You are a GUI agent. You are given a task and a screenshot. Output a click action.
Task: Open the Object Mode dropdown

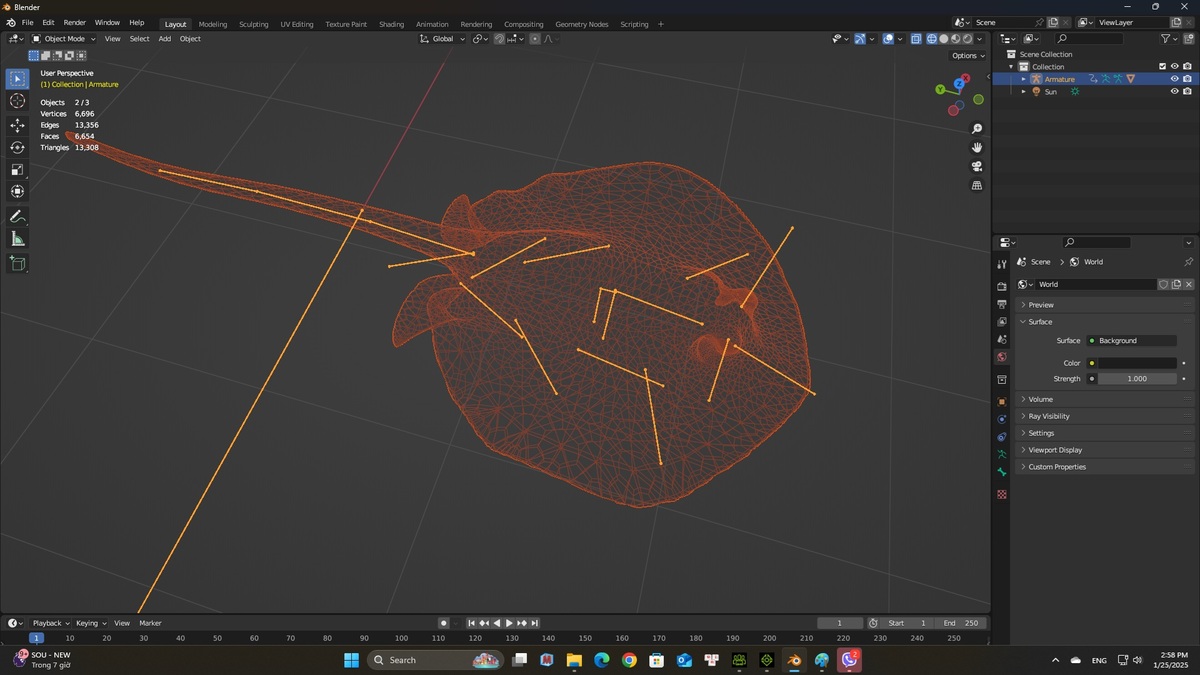(64, 39)
